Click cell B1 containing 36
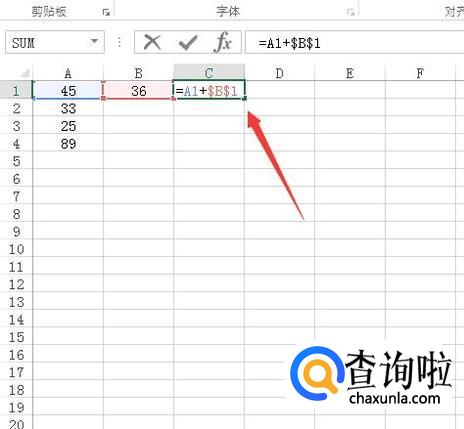Image resolution: width=464 pixels, height=429 pixels. (x=138, y=91)
